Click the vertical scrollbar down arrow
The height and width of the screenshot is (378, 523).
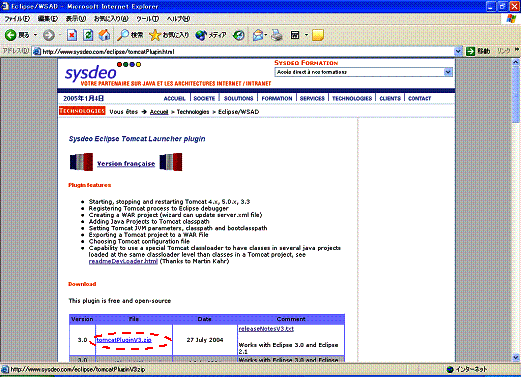[516, 358]
